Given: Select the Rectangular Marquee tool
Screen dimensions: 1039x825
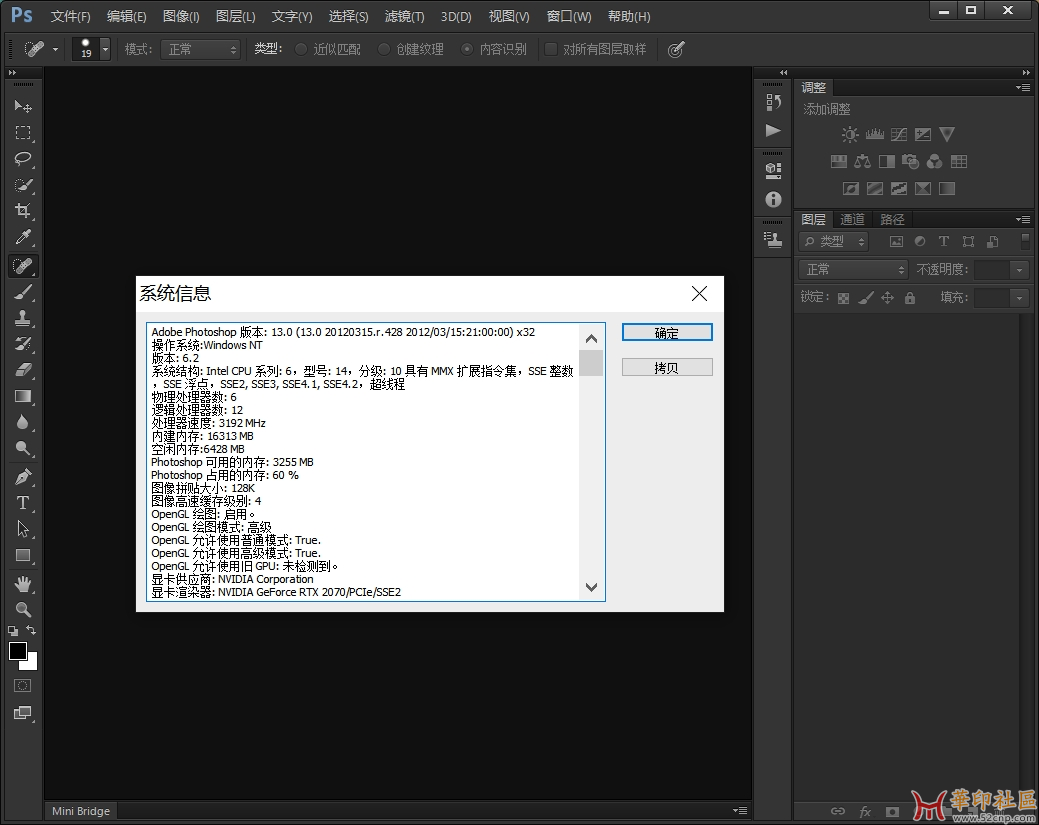Looking at the screenshot, I should coord(23,133).
